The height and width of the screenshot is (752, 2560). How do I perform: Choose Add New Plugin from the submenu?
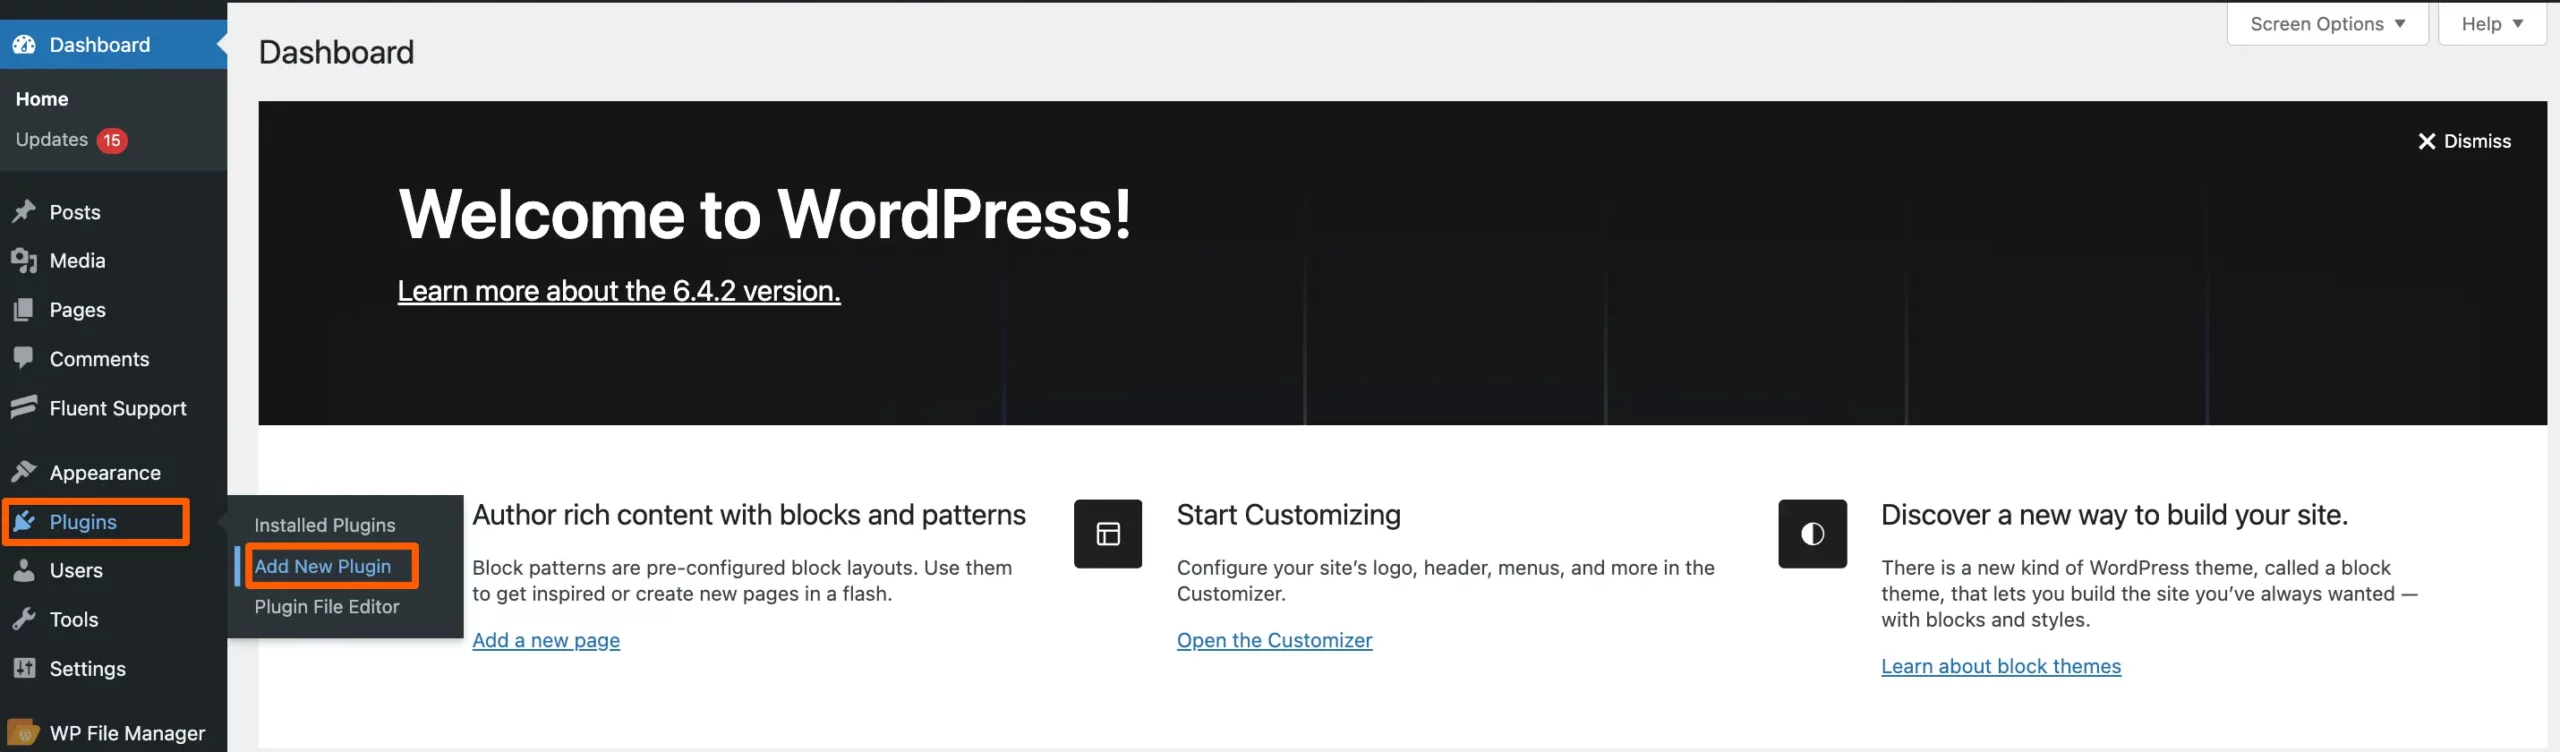click(323, 565)
